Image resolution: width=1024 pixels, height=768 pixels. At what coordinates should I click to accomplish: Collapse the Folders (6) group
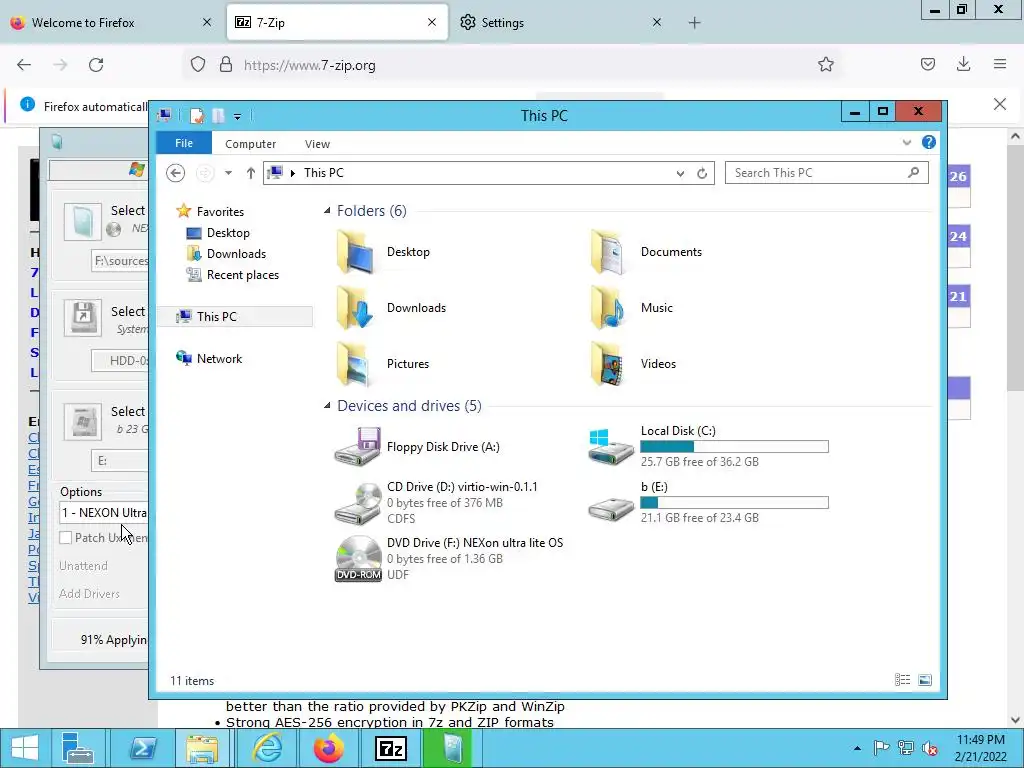(327, 210)
